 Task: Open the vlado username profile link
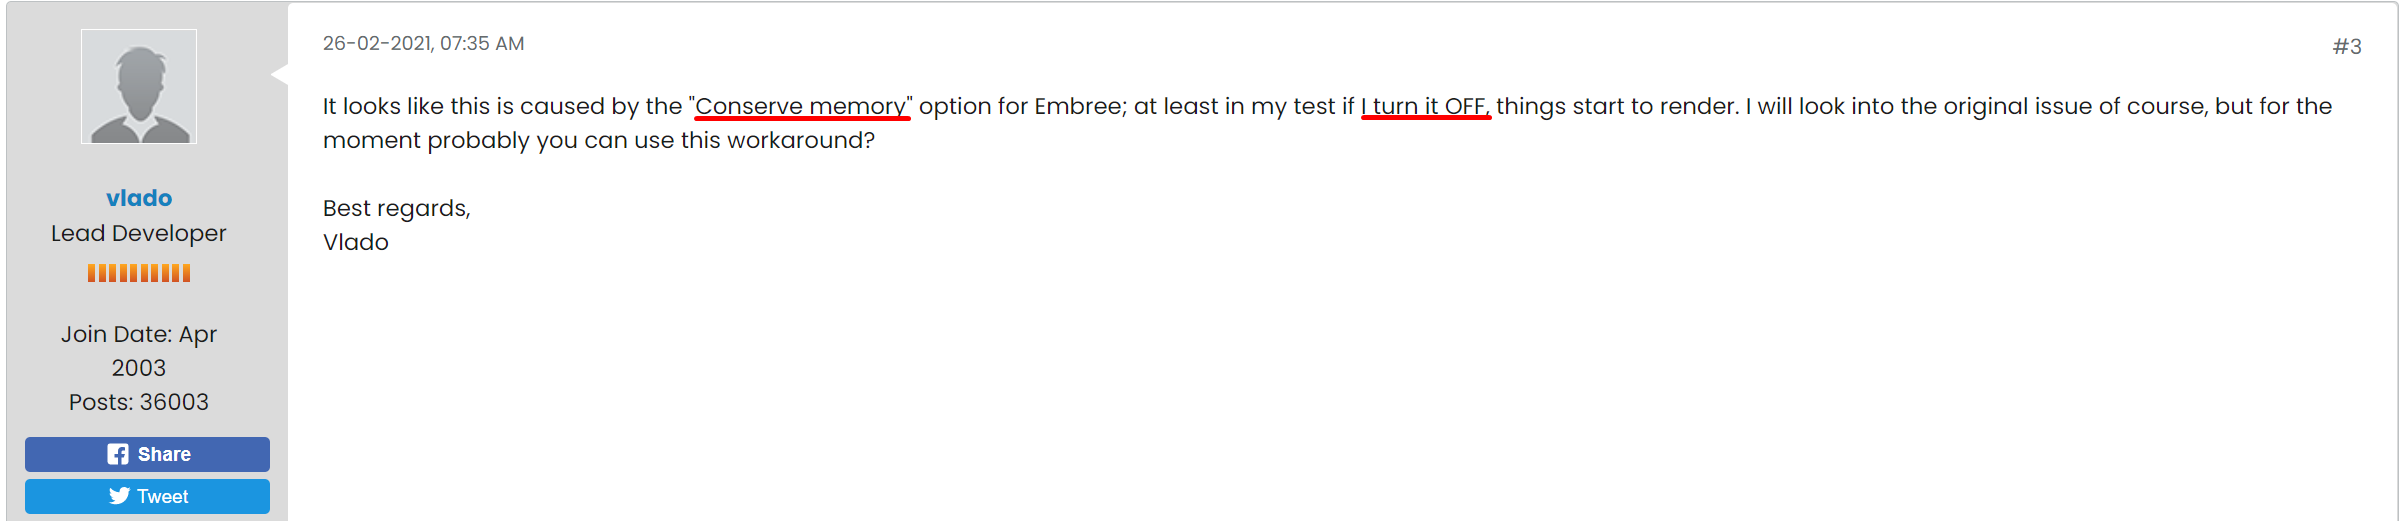point(139,198)
